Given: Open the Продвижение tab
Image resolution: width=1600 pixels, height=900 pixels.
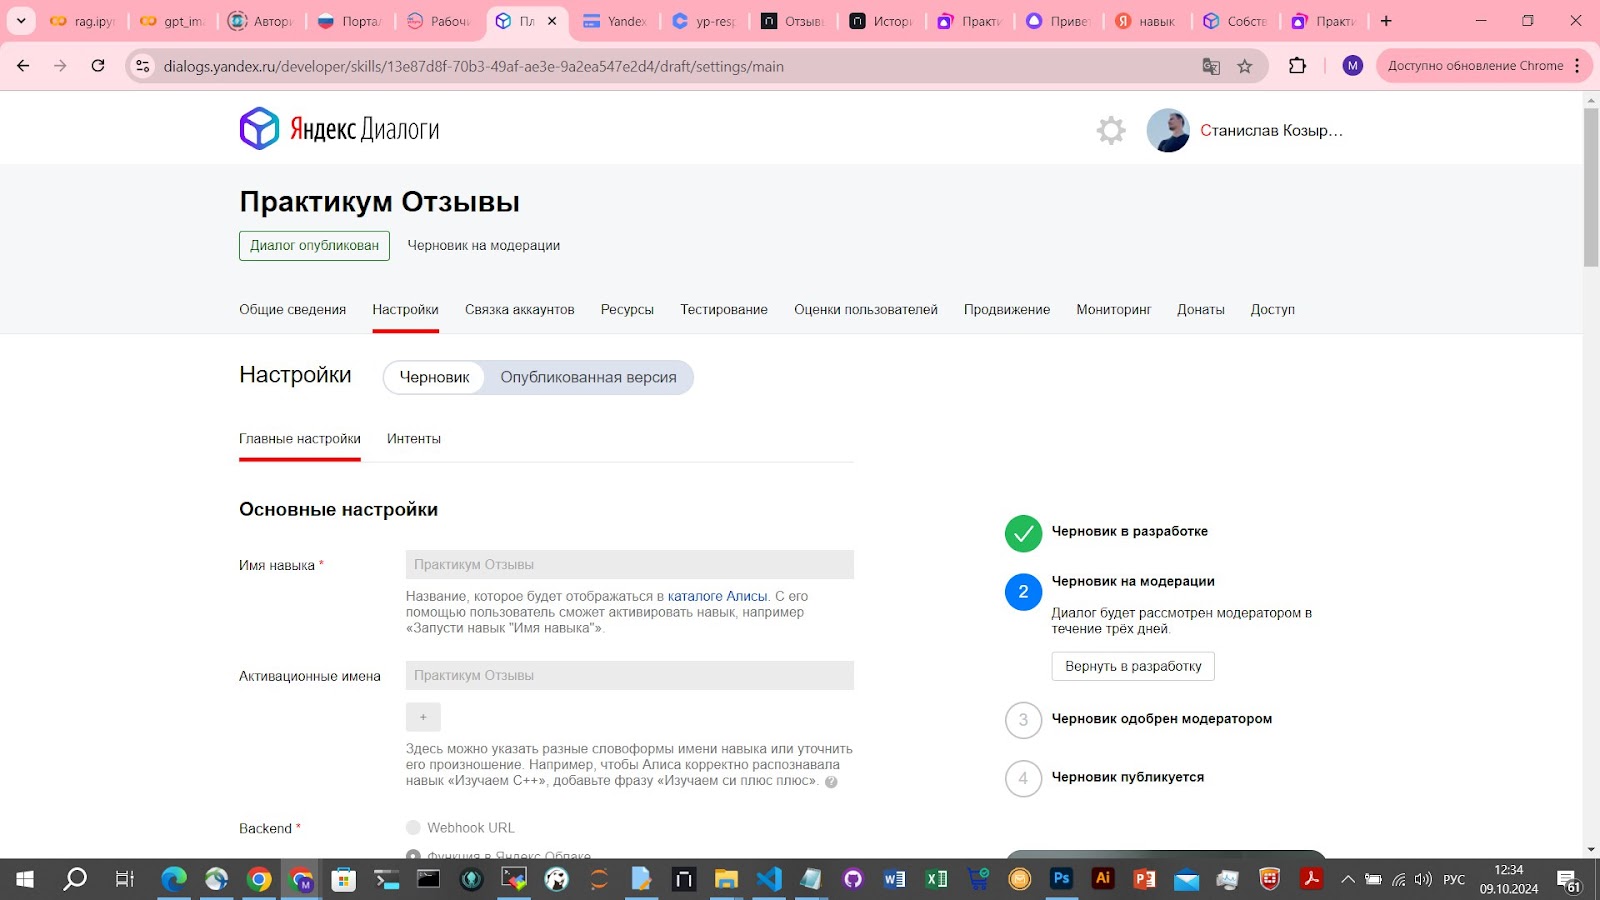Looking at the screenshot, I should click(x=1007, y=310).
